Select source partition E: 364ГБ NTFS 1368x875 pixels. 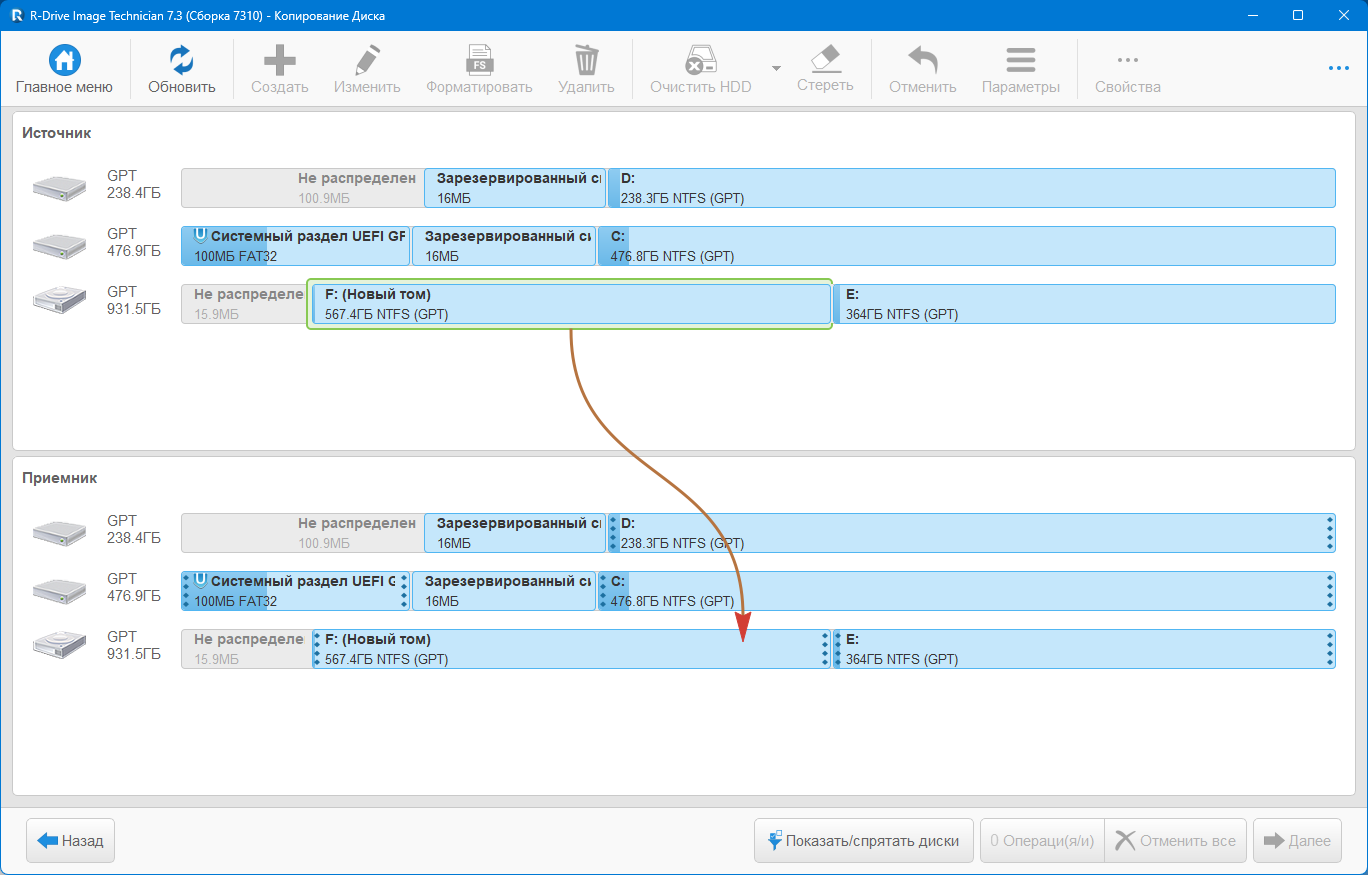(1084, 304)
